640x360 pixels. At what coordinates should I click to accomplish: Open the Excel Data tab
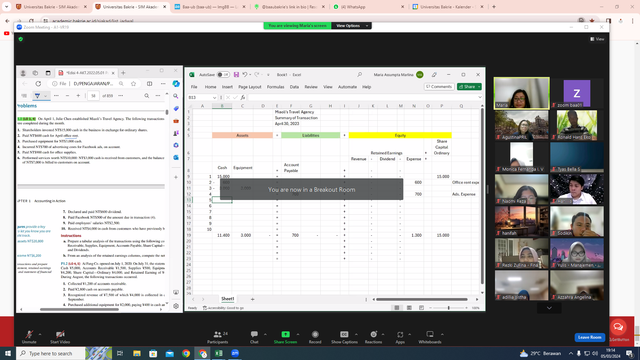294,87
